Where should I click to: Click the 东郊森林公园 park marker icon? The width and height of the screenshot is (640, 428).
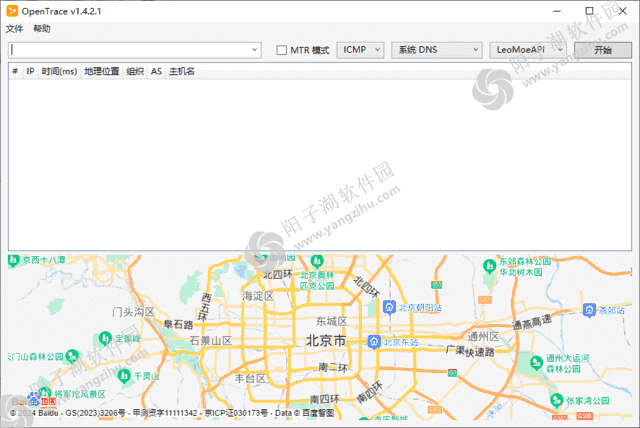pyautogui.click(x=489, y=266)
